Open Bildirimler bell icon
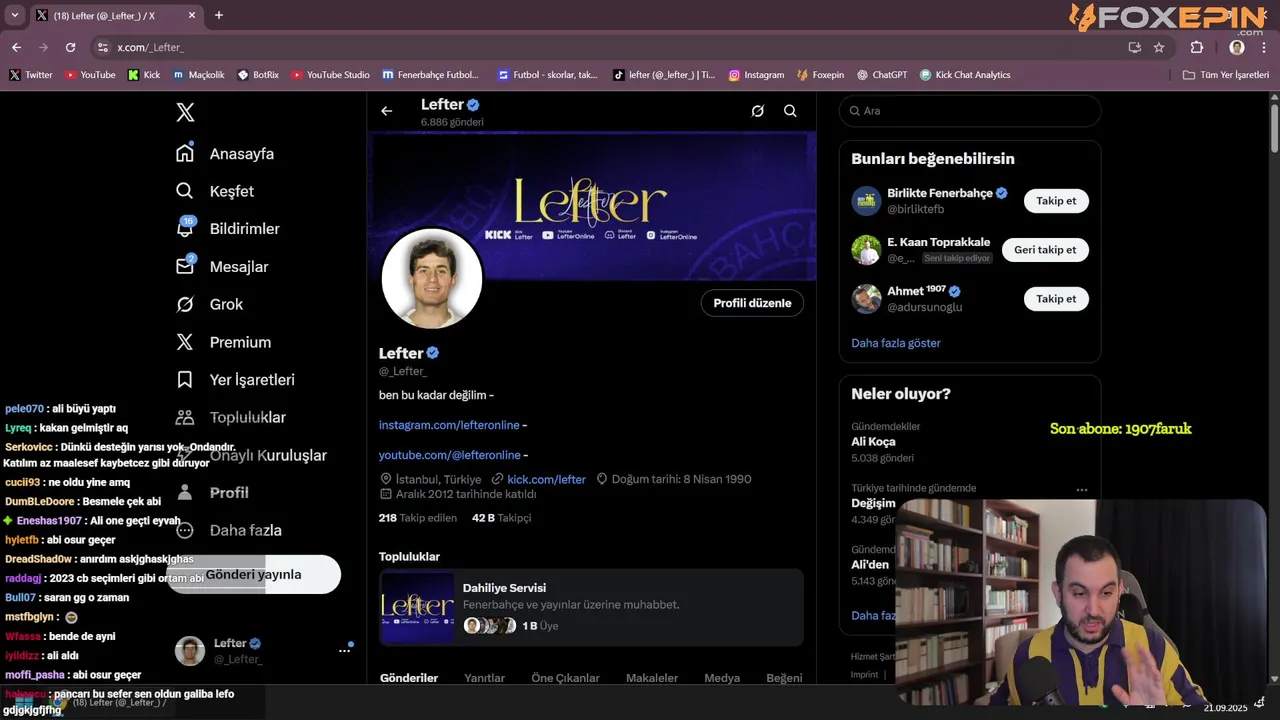Image resolution: width=1280 pixels, height=720 pixels. 185,228
